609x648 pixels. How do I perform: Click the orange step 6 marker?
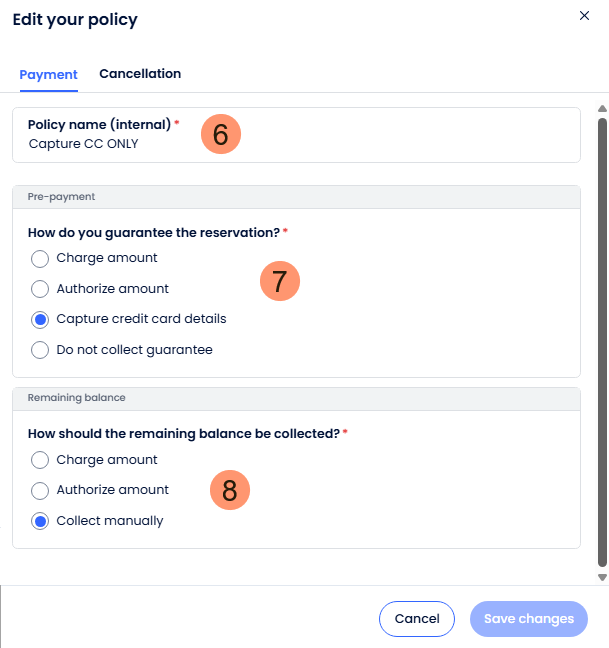pos(221,135)
